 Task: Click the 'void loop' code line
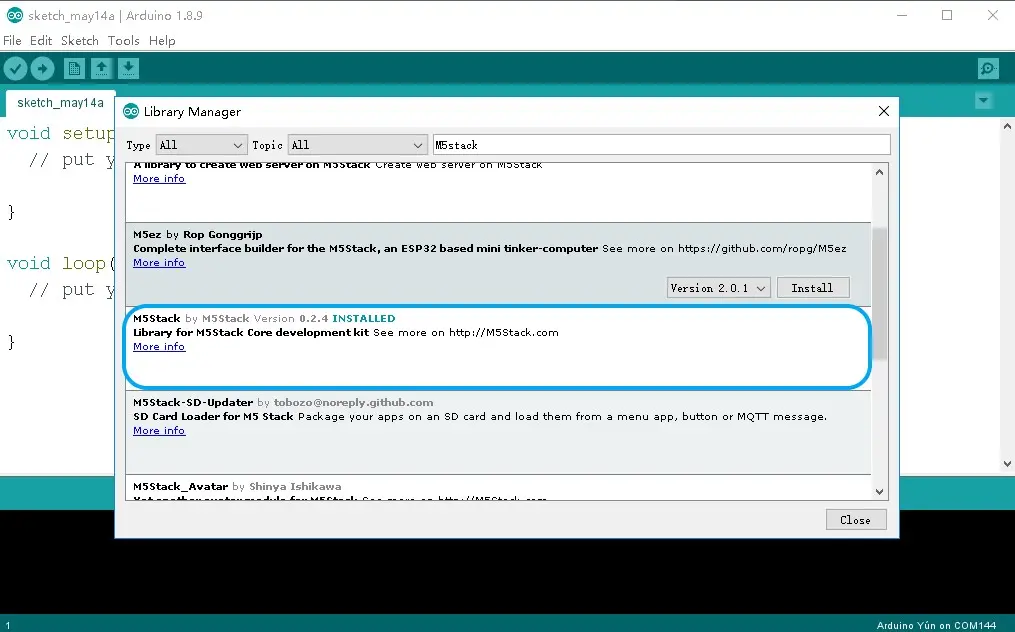[x=61, y=264]
